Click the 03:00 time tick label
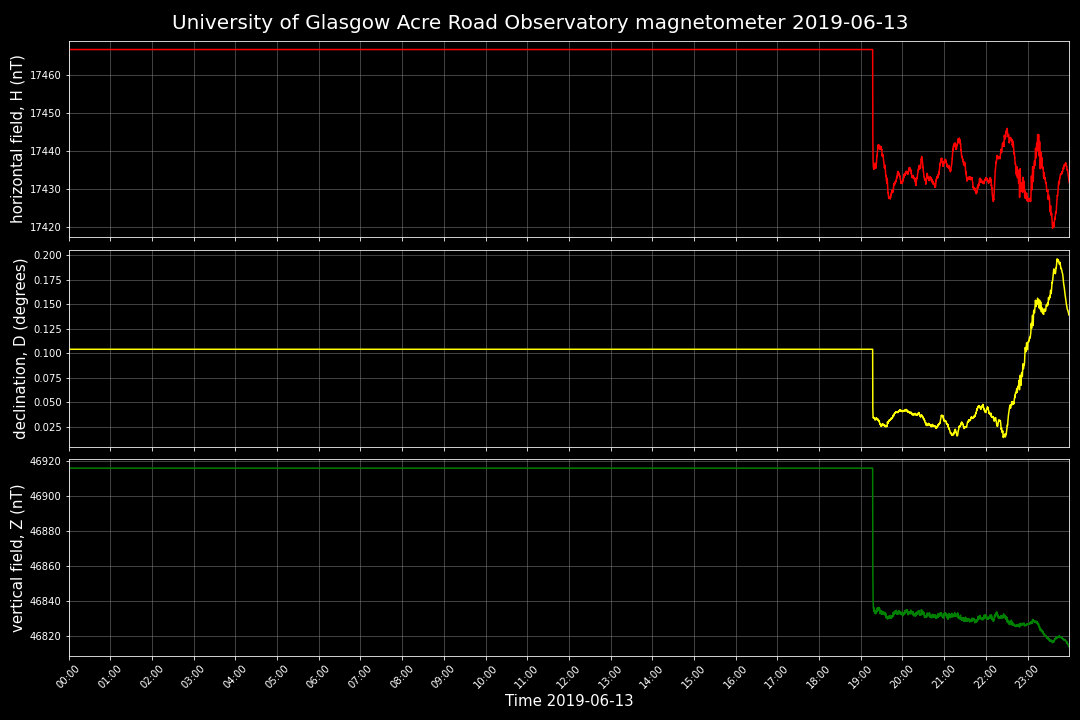 [x=191, y=677]
